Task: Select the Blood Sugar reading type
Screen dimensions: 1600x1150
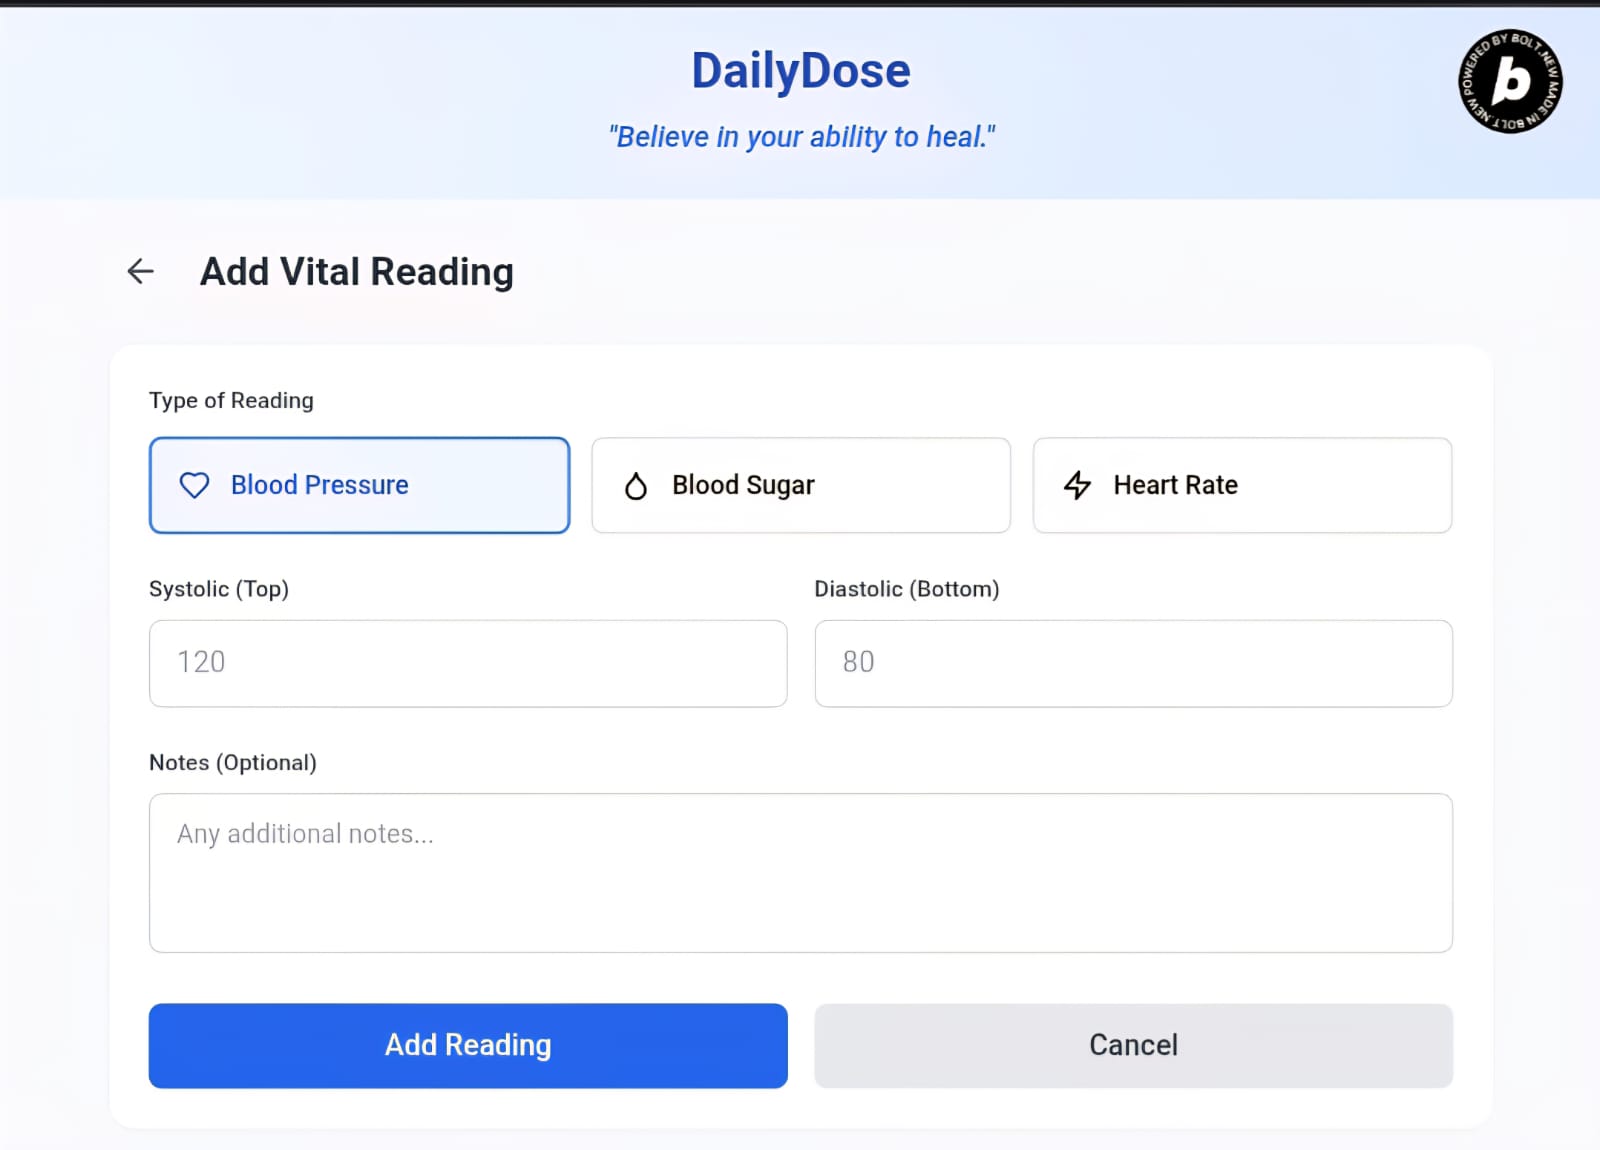Action: (801, 485)
